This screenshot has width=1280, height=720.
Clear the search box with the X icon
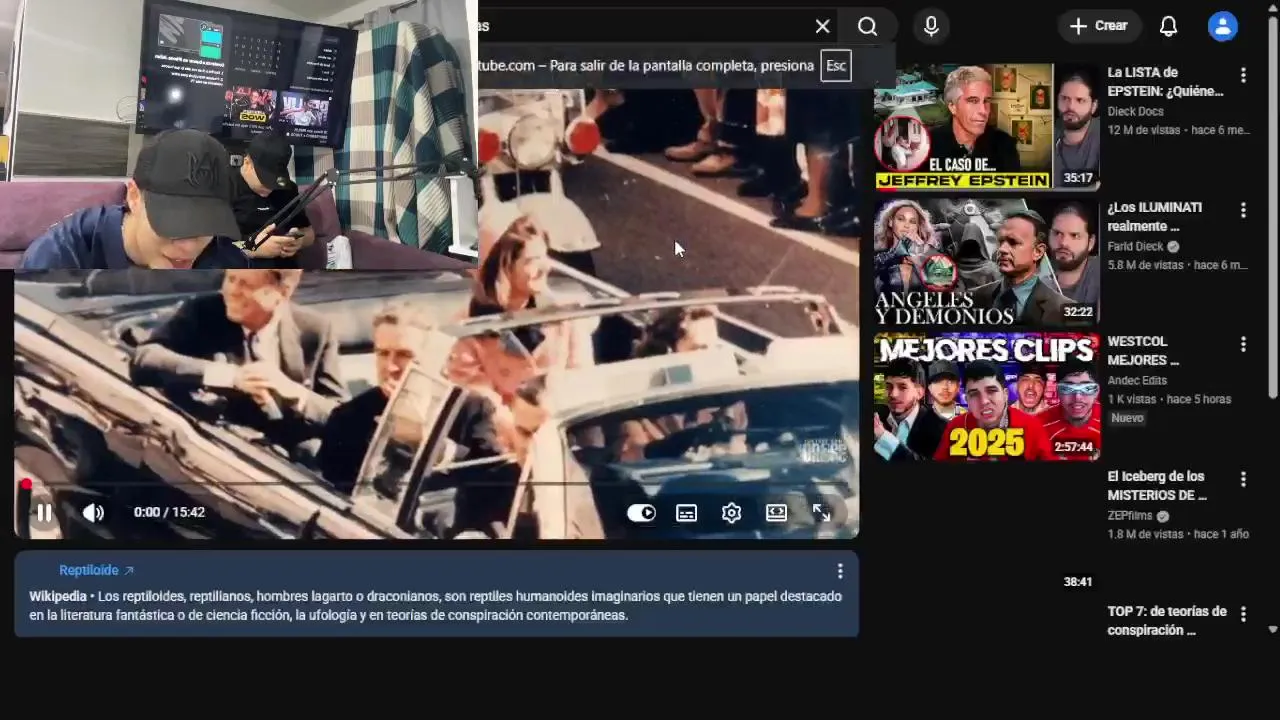coord(822,27)
